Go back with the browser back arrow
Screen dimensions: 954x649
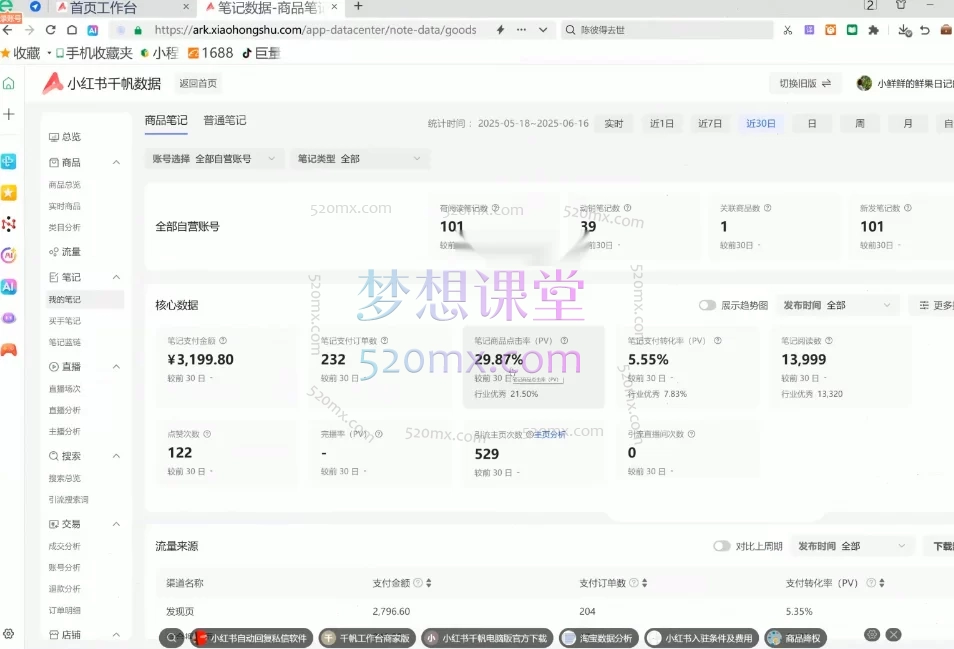tap(8, 30)
